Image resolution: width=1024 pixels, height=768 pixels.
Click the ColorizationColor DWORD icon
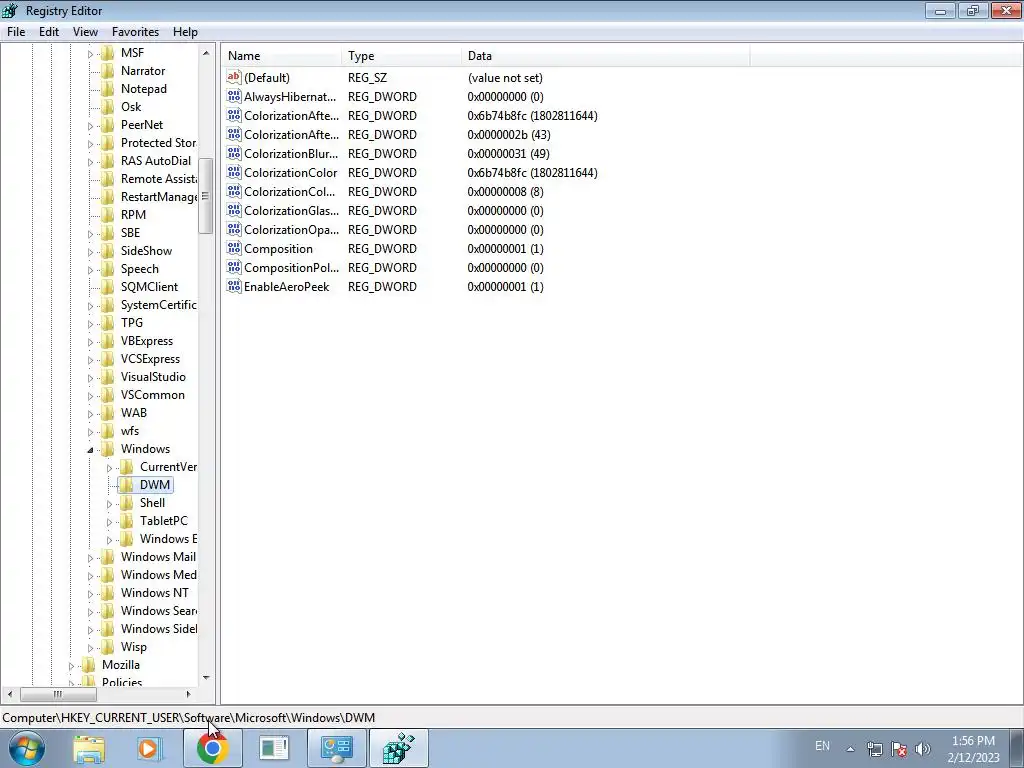pyautogui.click(x=234, y=172)
